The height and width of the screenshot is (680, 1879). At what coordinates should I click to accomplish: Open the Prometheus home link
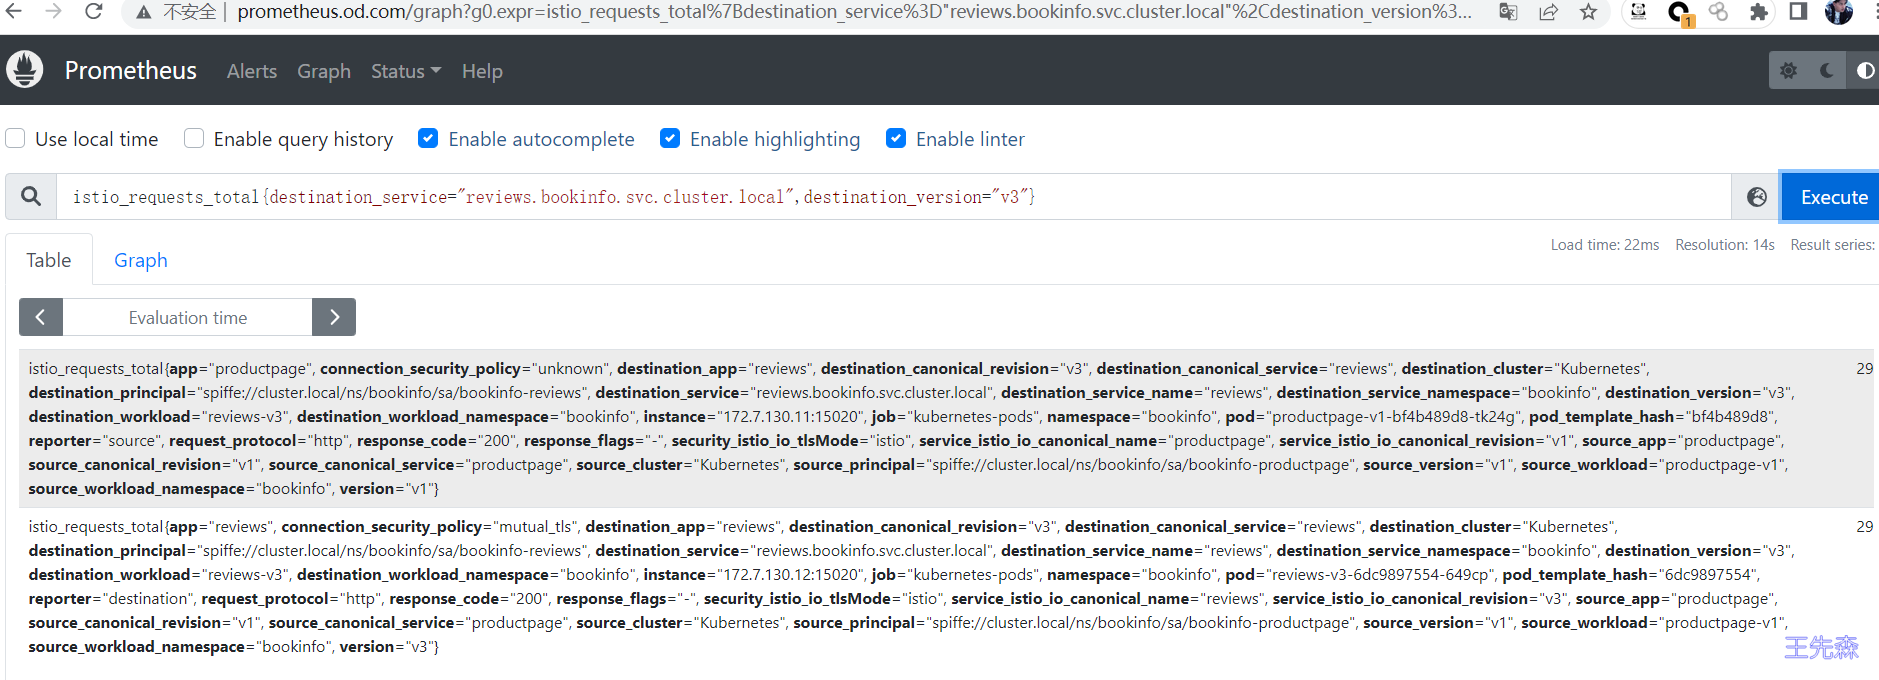(x=131, y=71)
